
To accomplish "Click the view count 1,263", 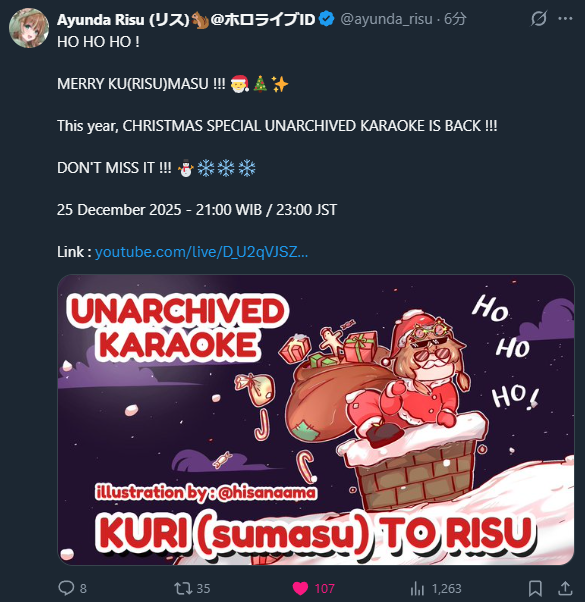I will [446, 589].
